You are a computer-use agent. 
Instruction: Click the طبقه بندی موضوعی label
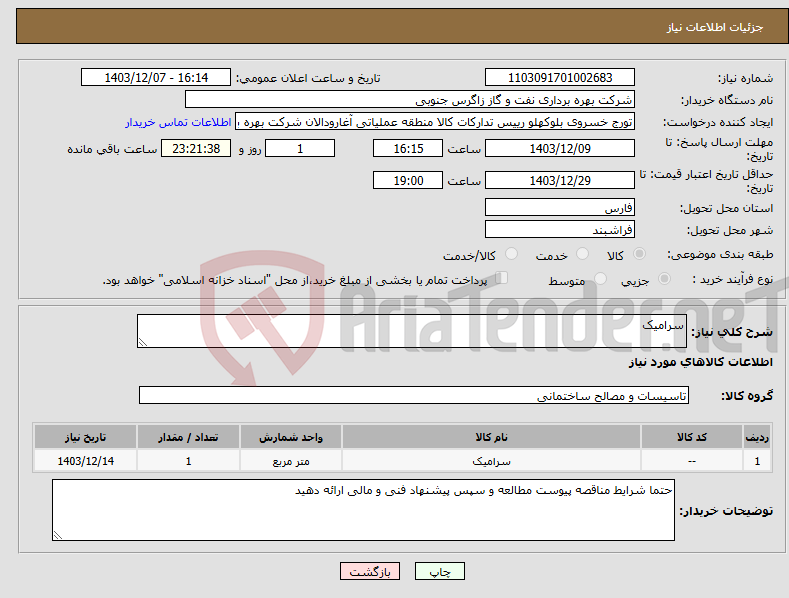coord(720,254)
